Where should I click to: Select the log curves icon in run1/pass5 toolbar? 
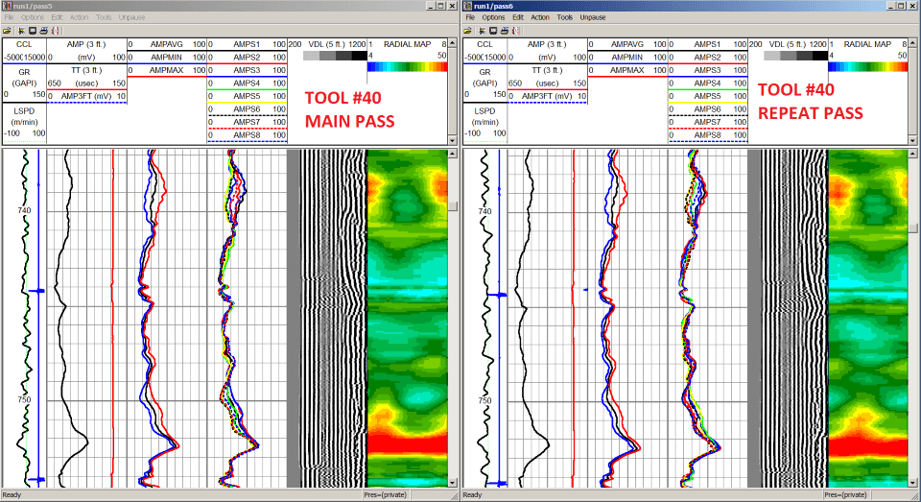click(56, 31)
